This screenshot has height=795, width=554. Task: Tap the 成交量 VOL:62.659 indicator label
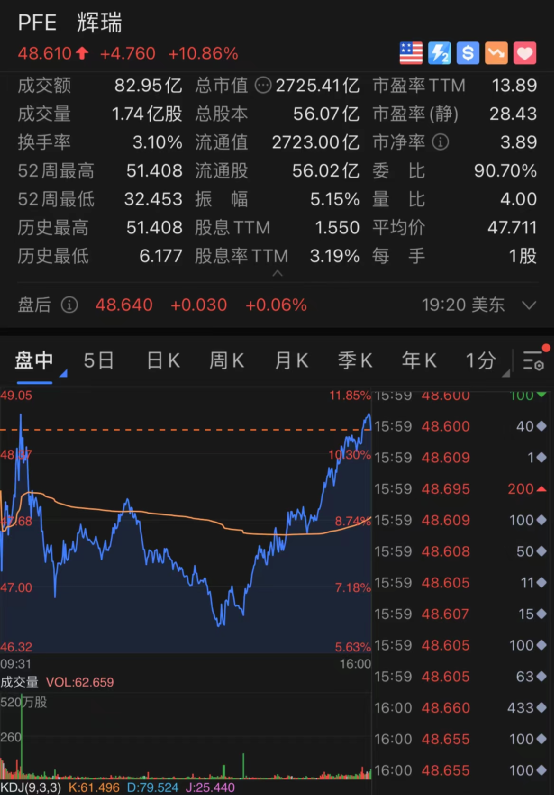click(x=57, y=682)
